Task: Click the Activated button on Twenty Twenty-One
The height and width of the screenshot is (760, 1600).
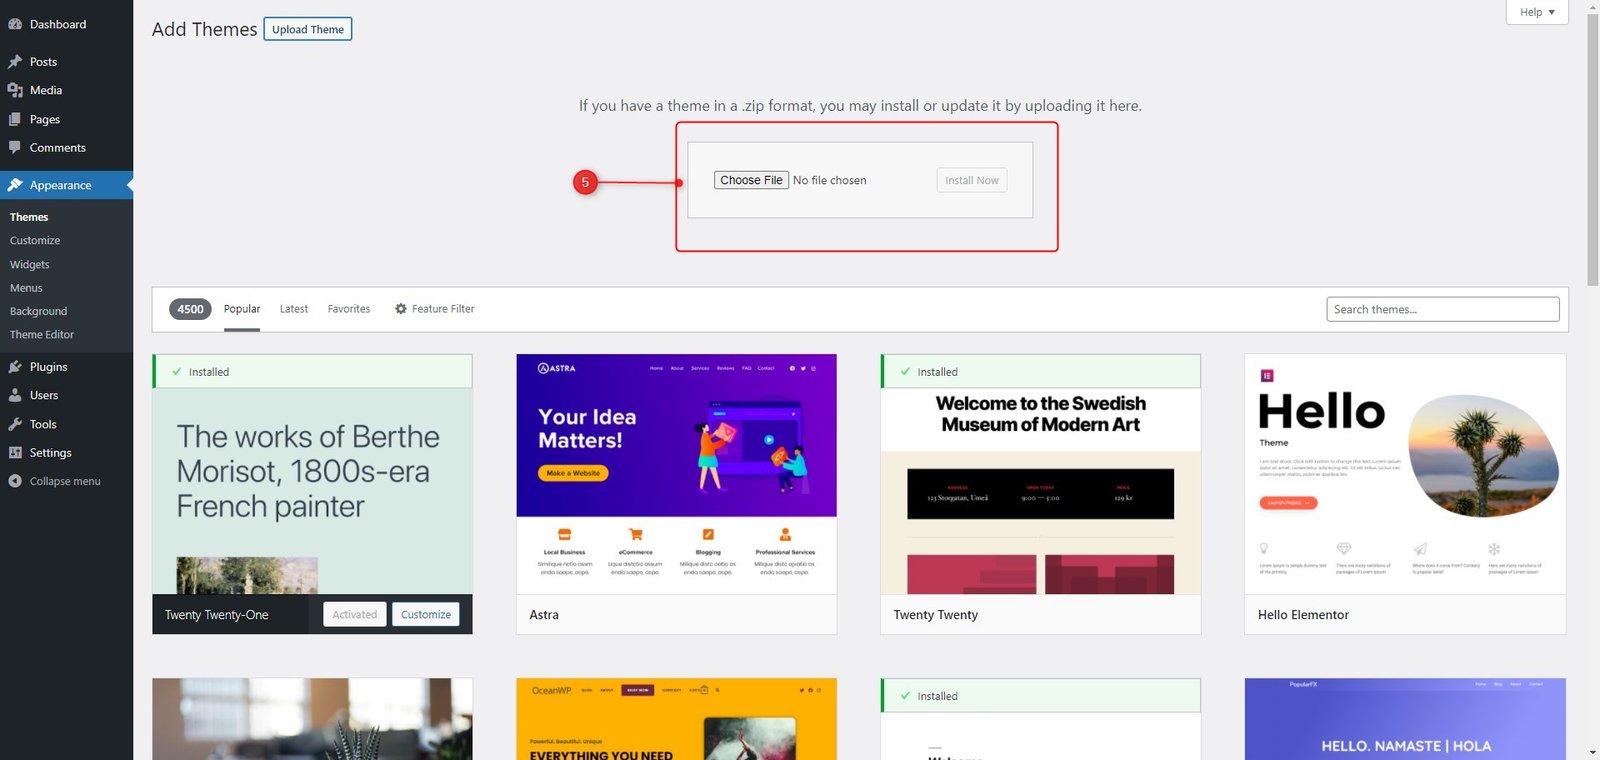Action: [355, 615]
